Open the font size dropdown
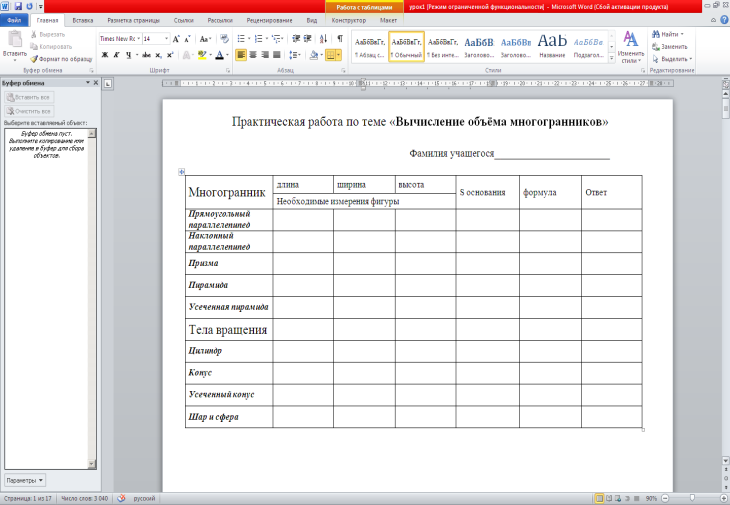 point(164,38)
